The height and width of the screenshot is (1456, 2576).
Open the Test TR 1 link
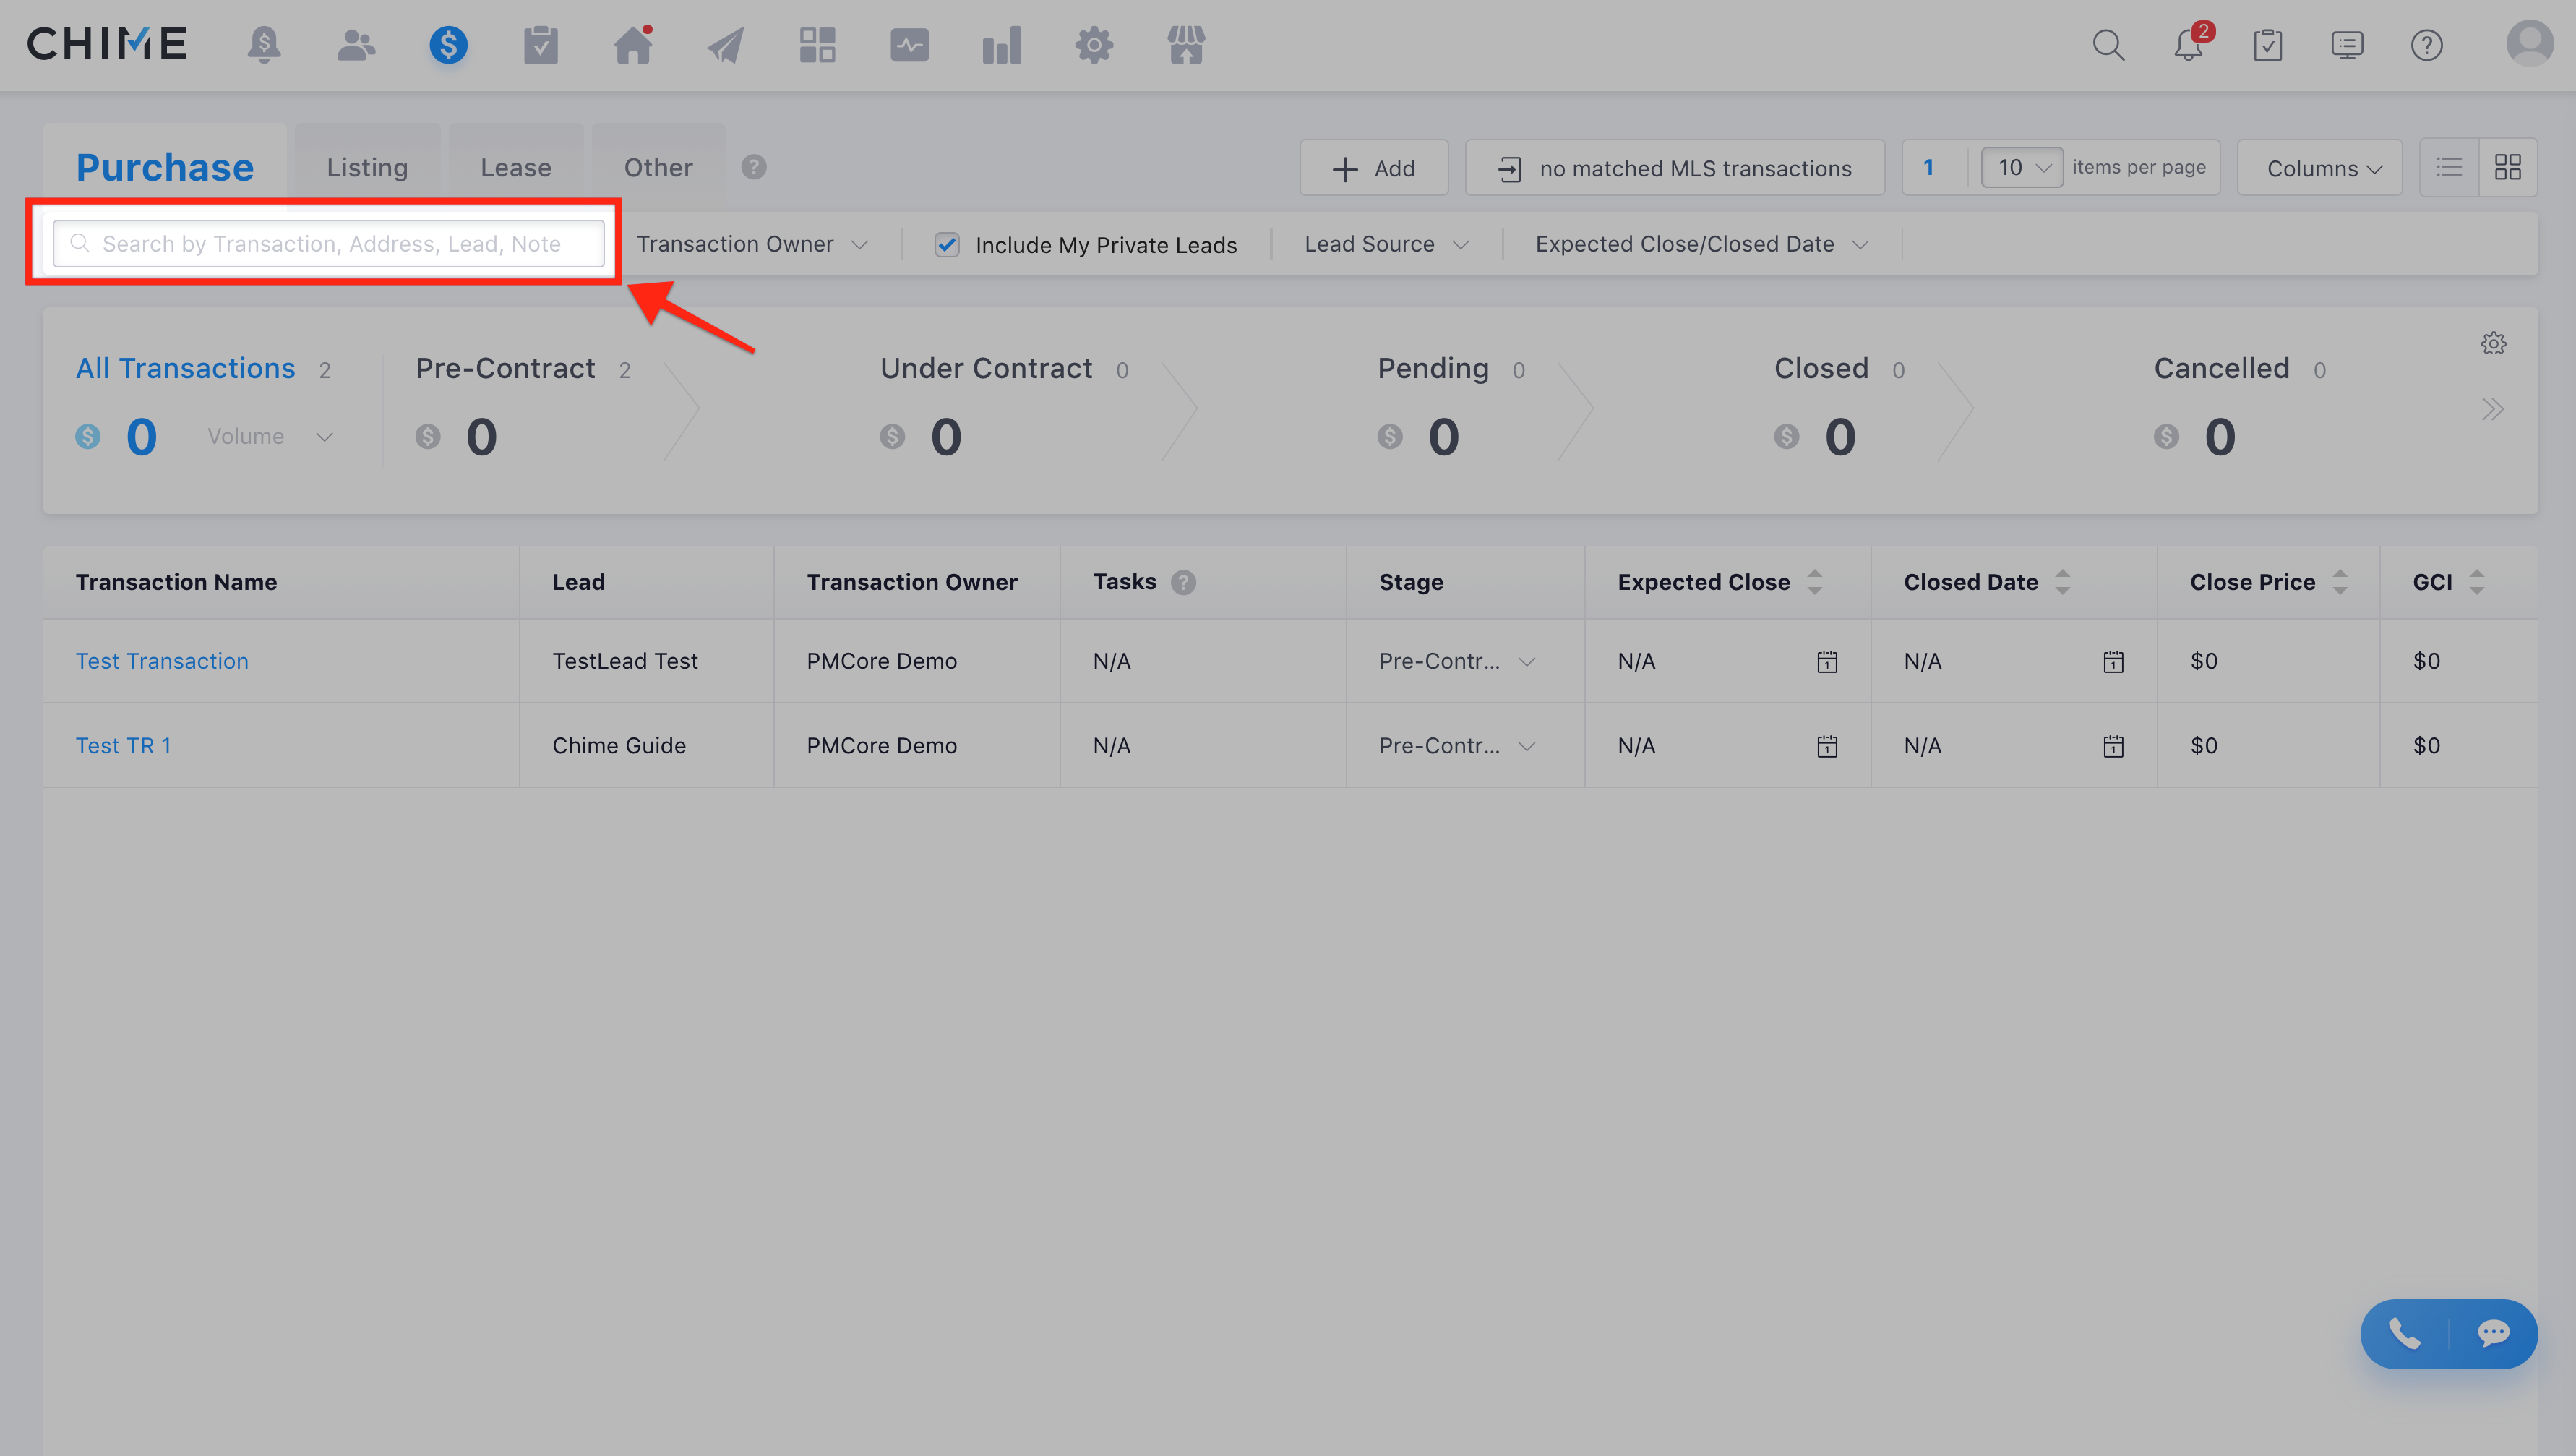pyautogui.click(x=123, y=746)
